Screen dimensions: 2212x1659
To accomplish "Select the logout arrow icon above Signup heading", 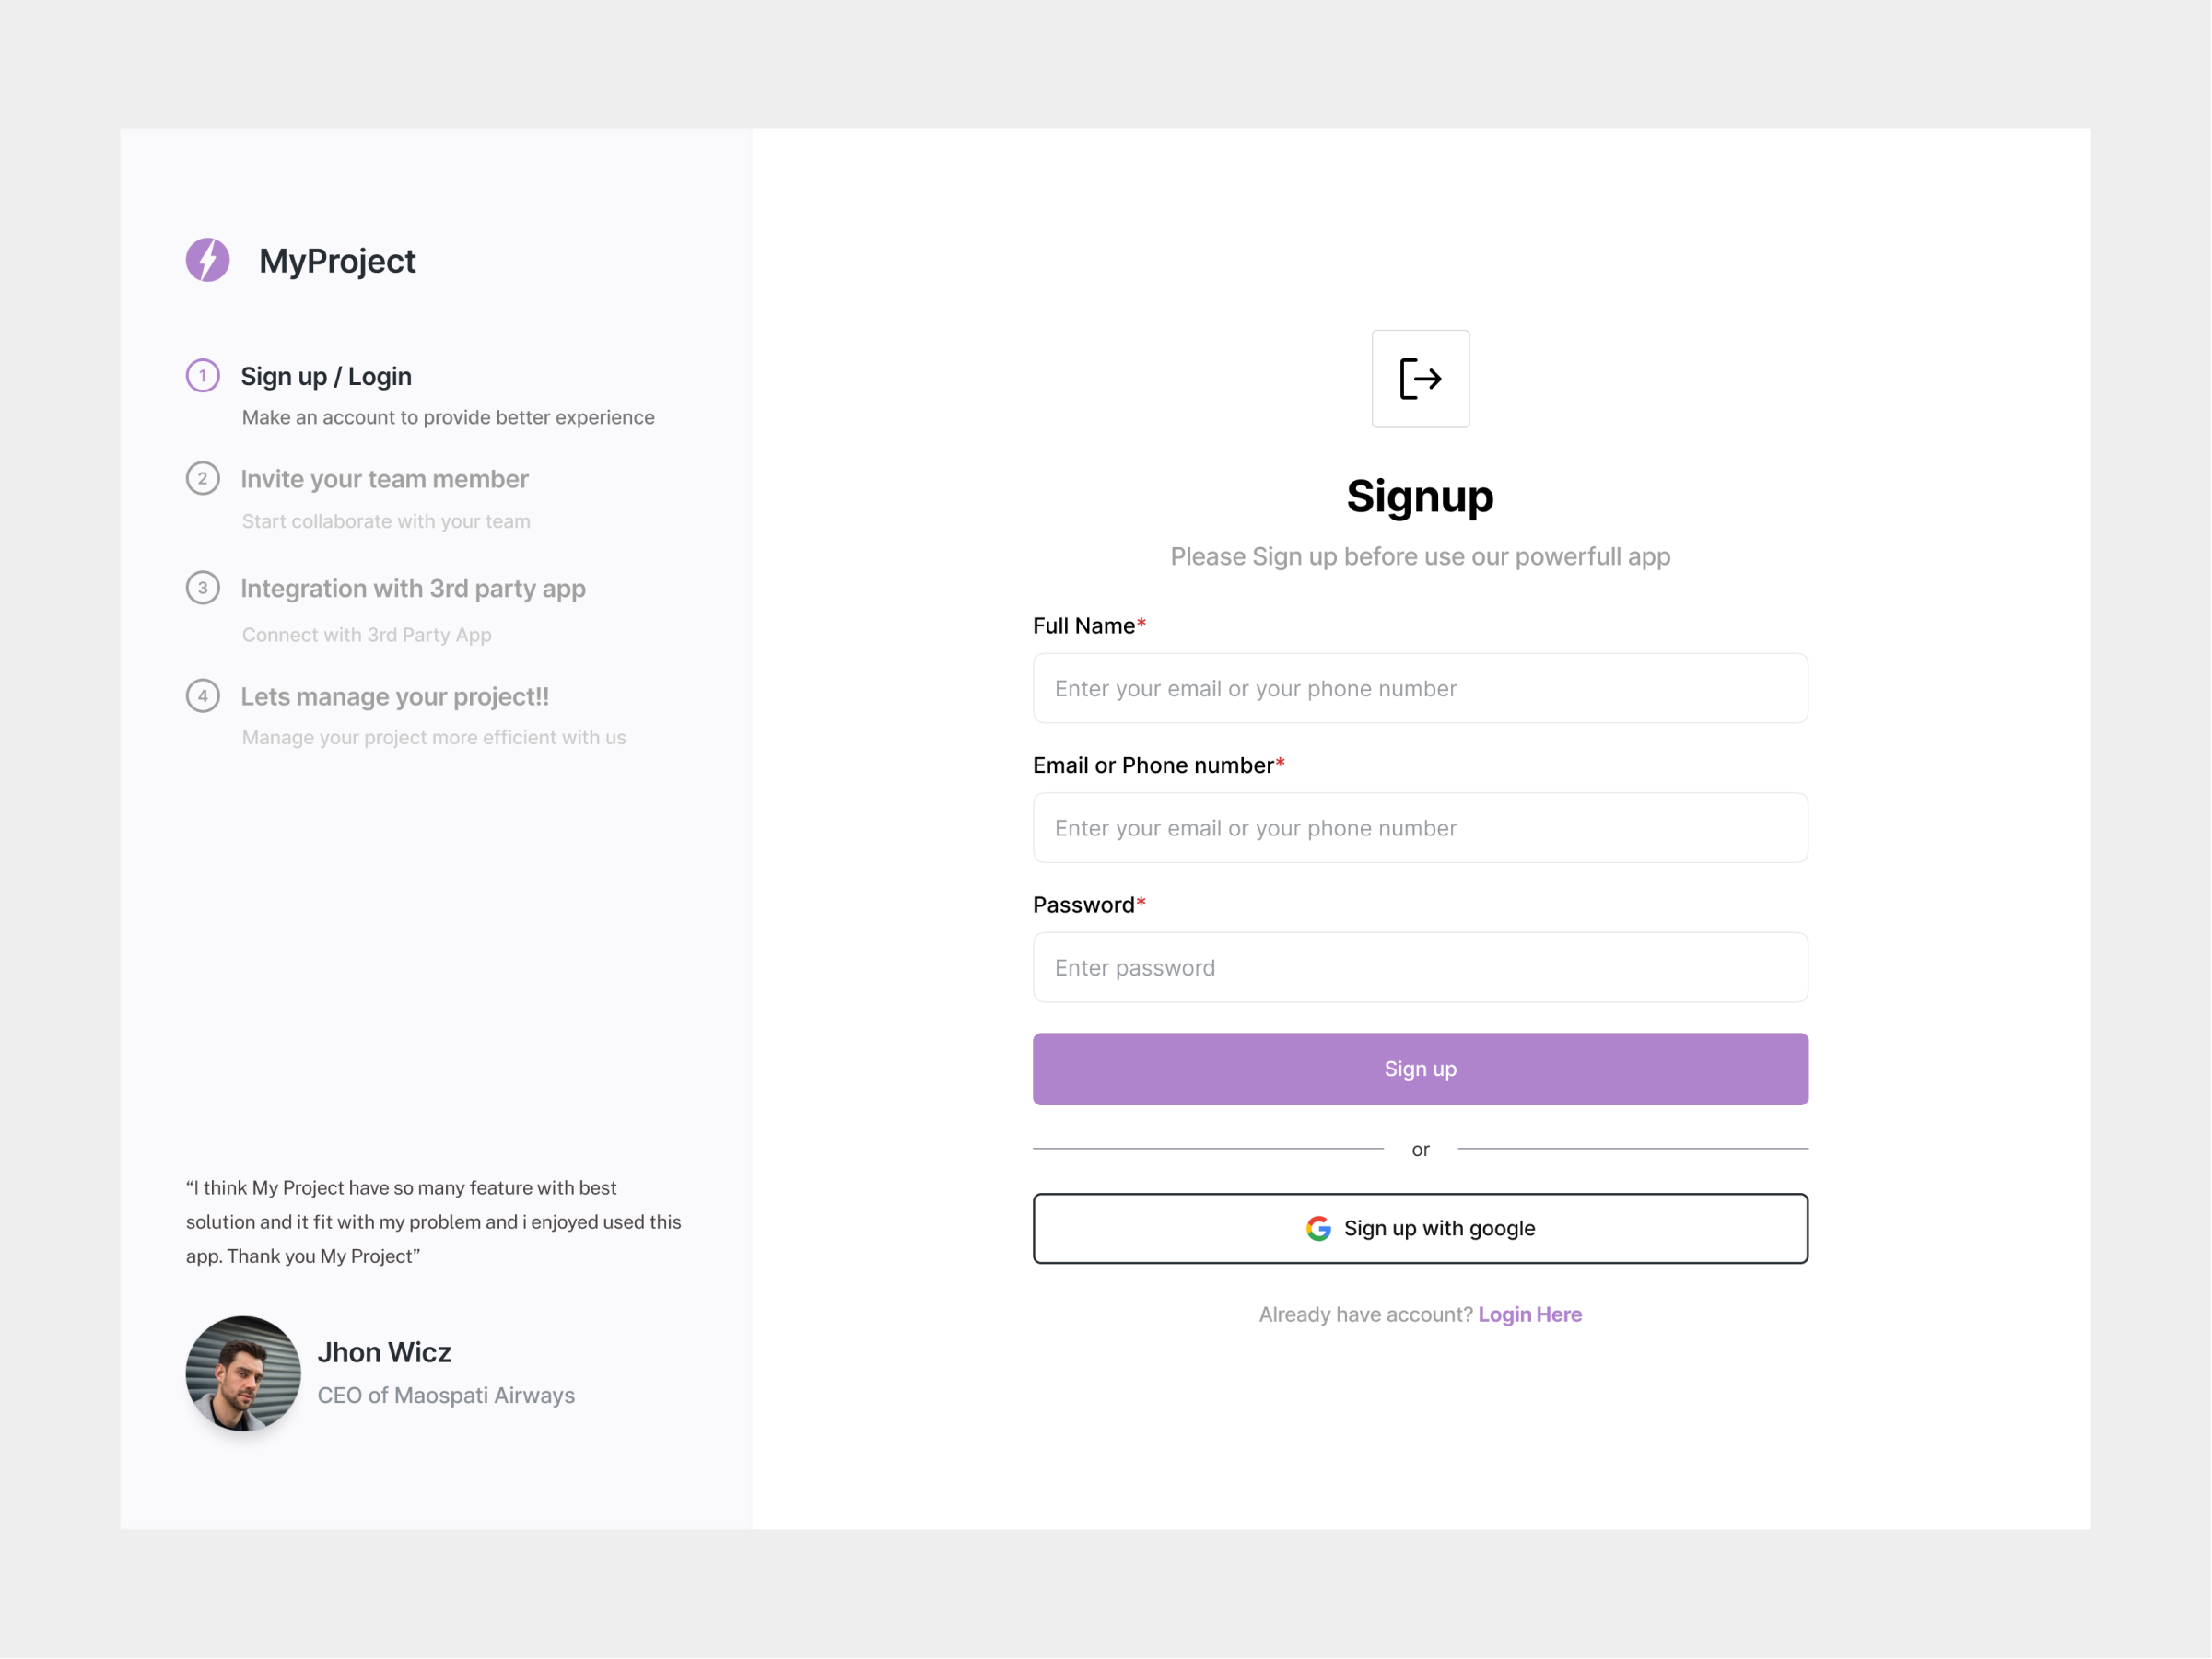I will click(x=1421, y=379).
